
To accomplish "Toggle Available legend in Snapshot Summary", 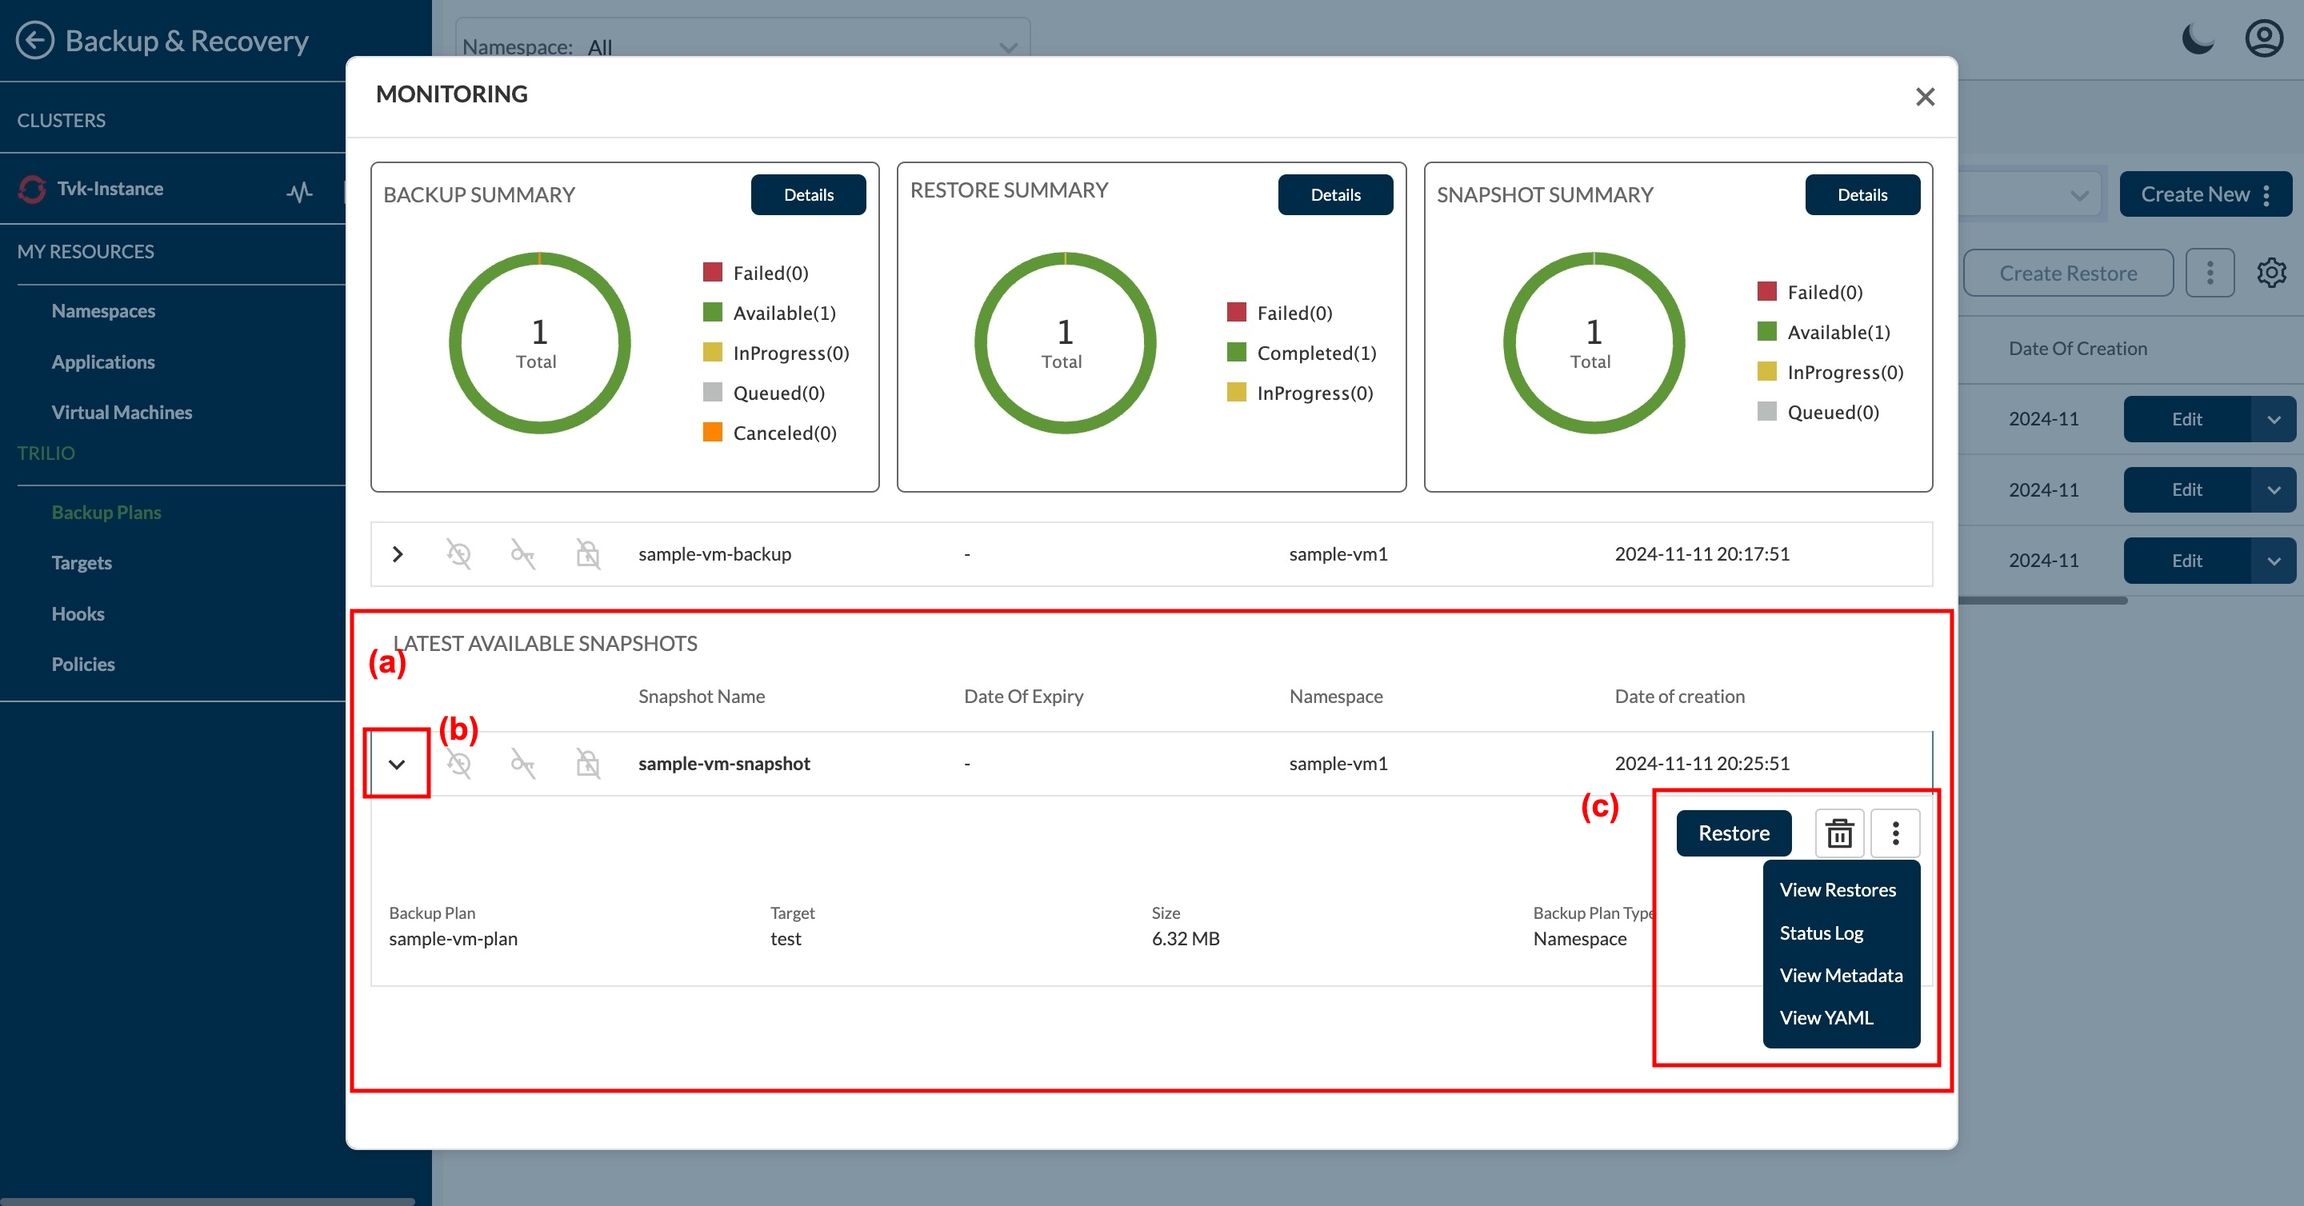I will click(x=1837, y=332).
